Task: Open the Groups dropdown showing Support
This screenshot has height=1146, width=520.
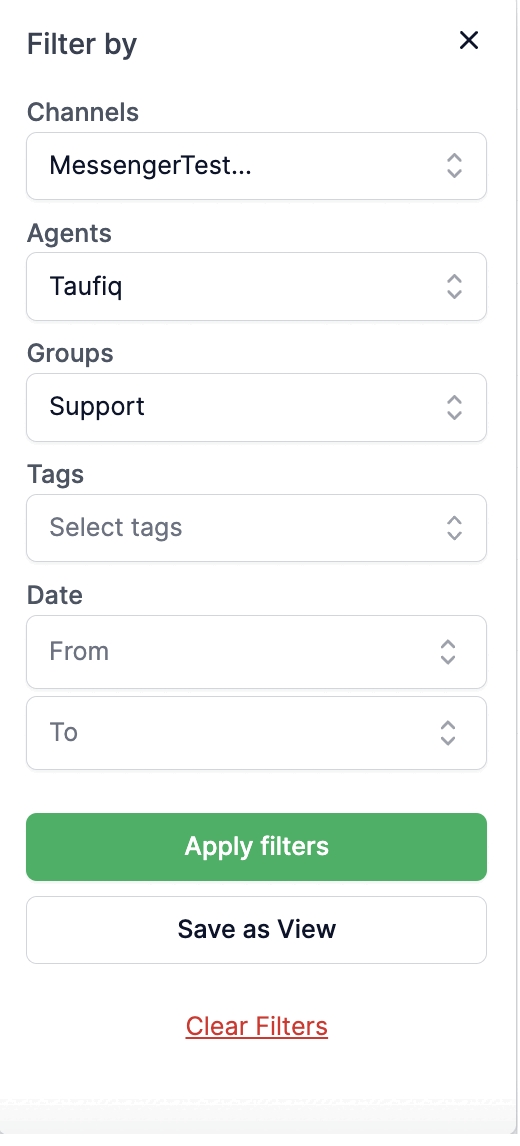Action: 257,408
